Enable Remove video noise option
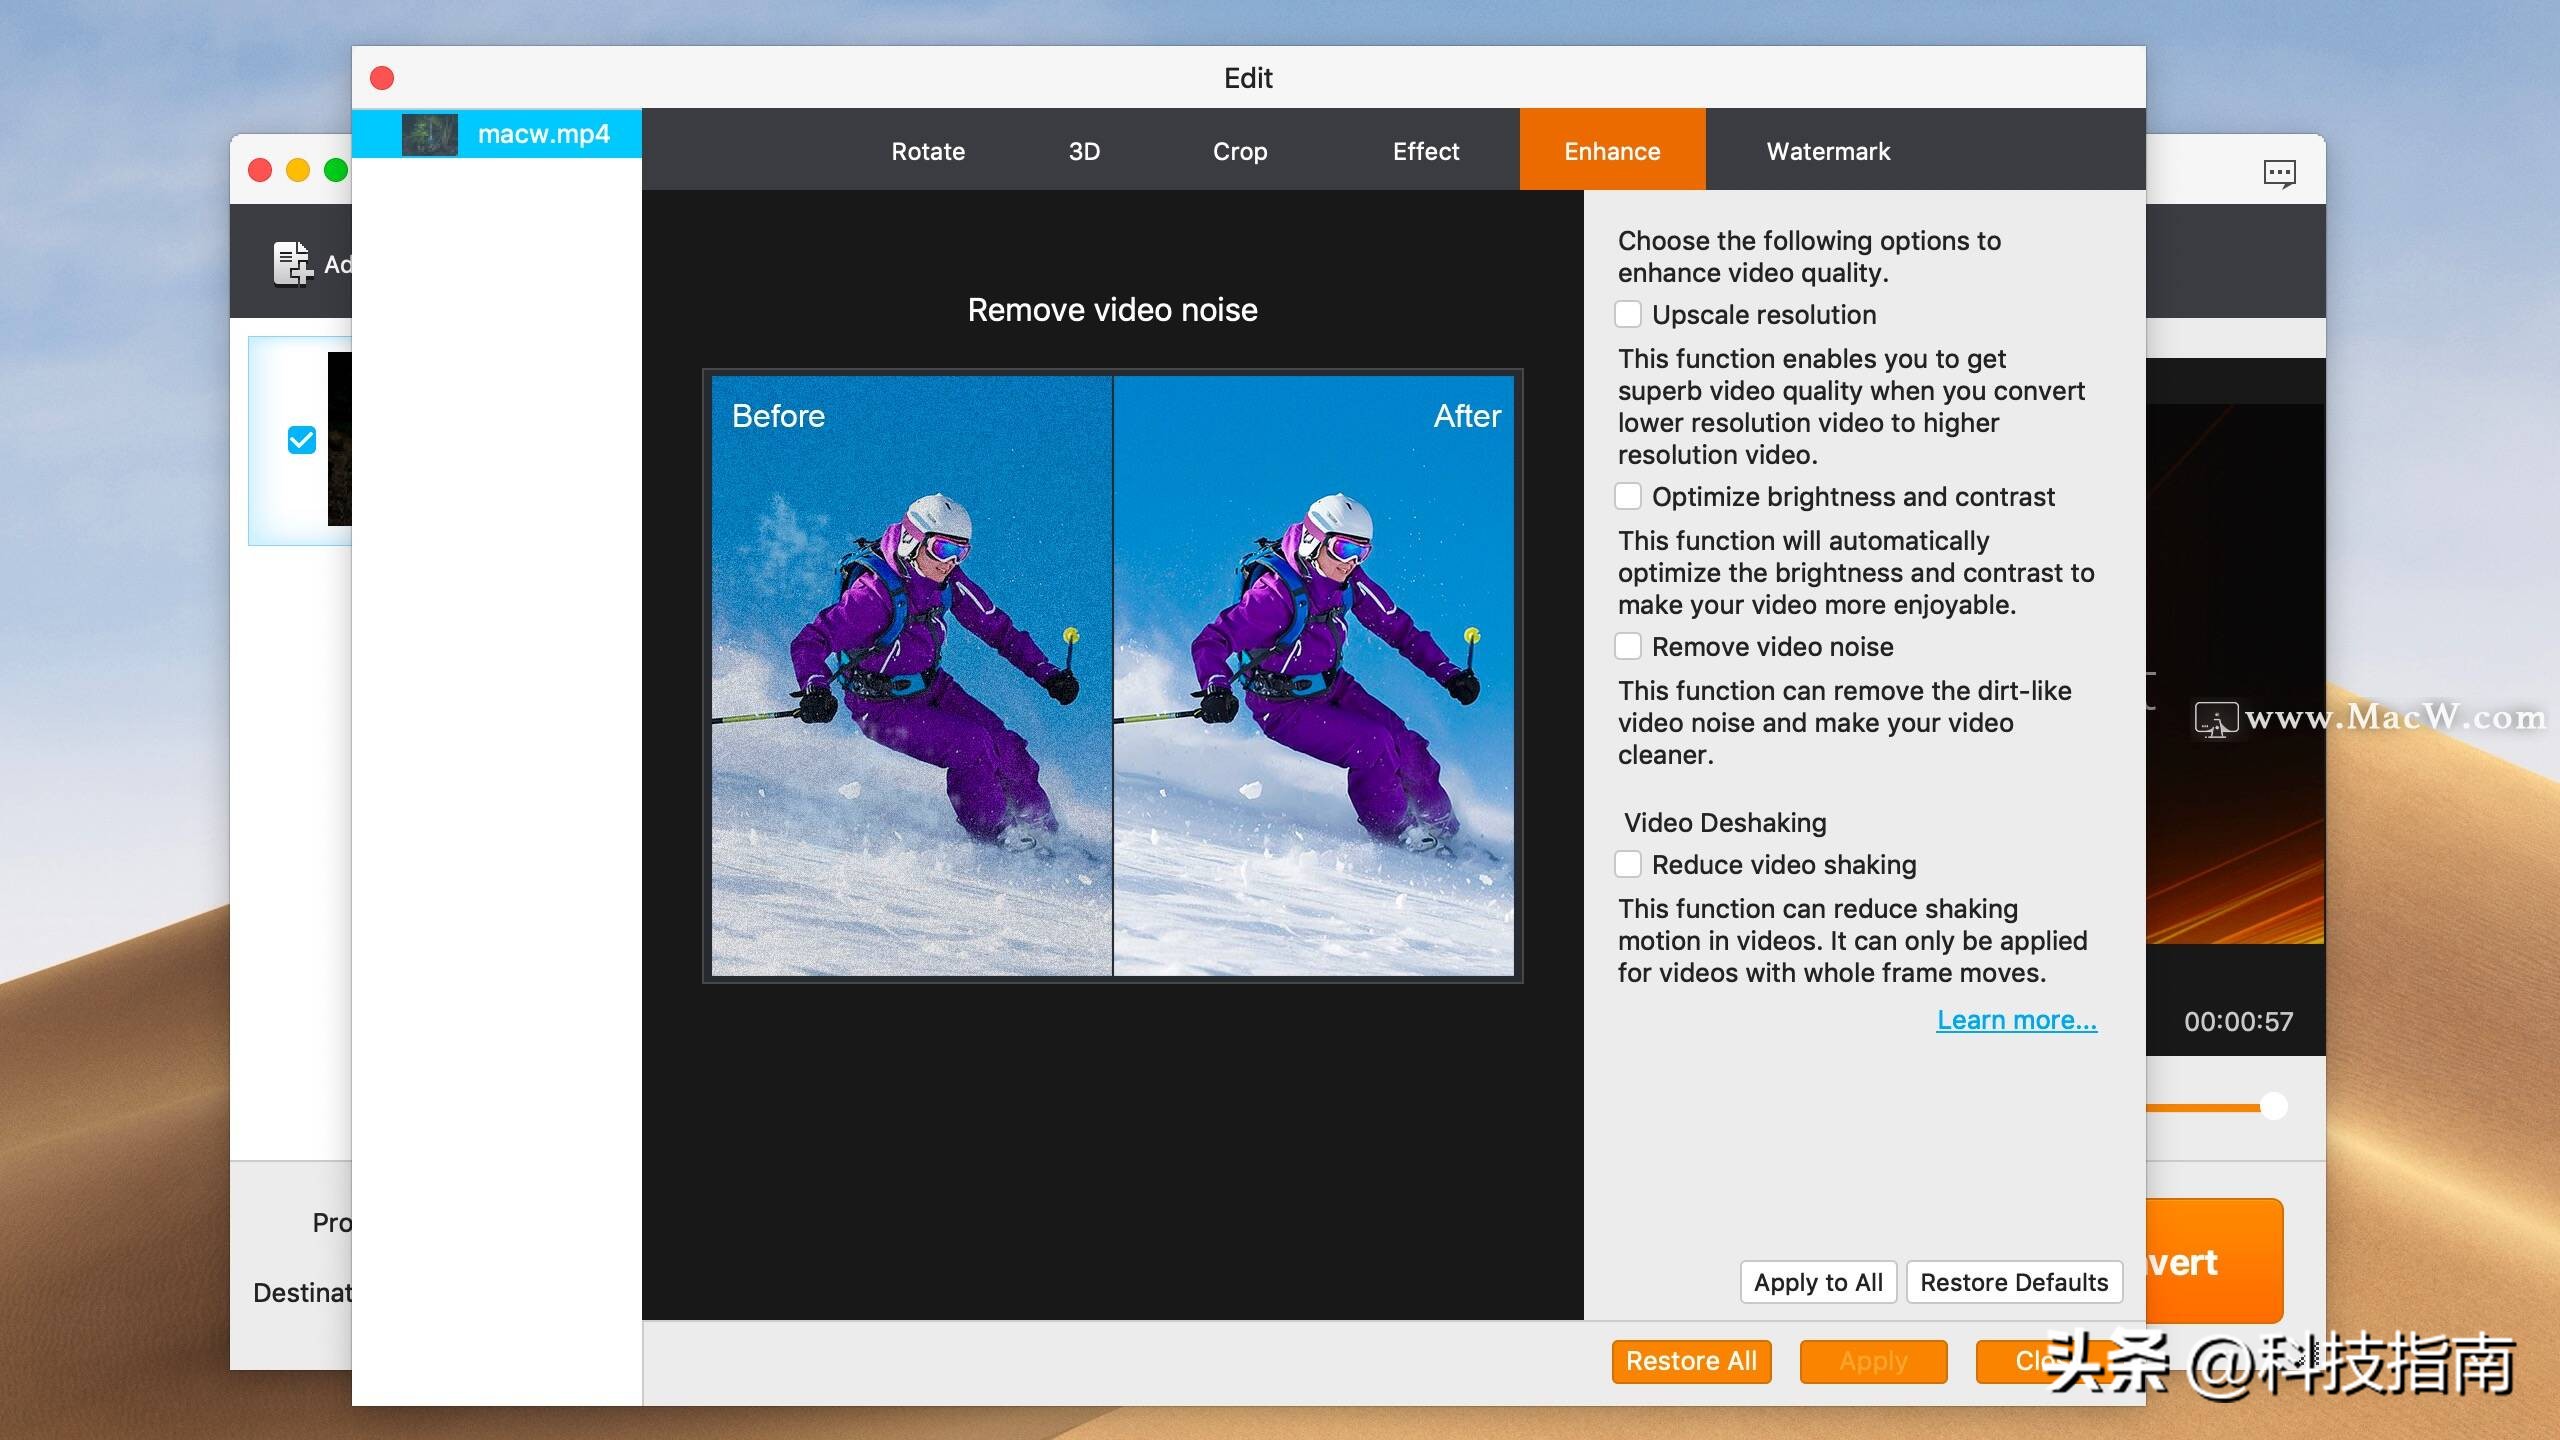 [1628, 647]
